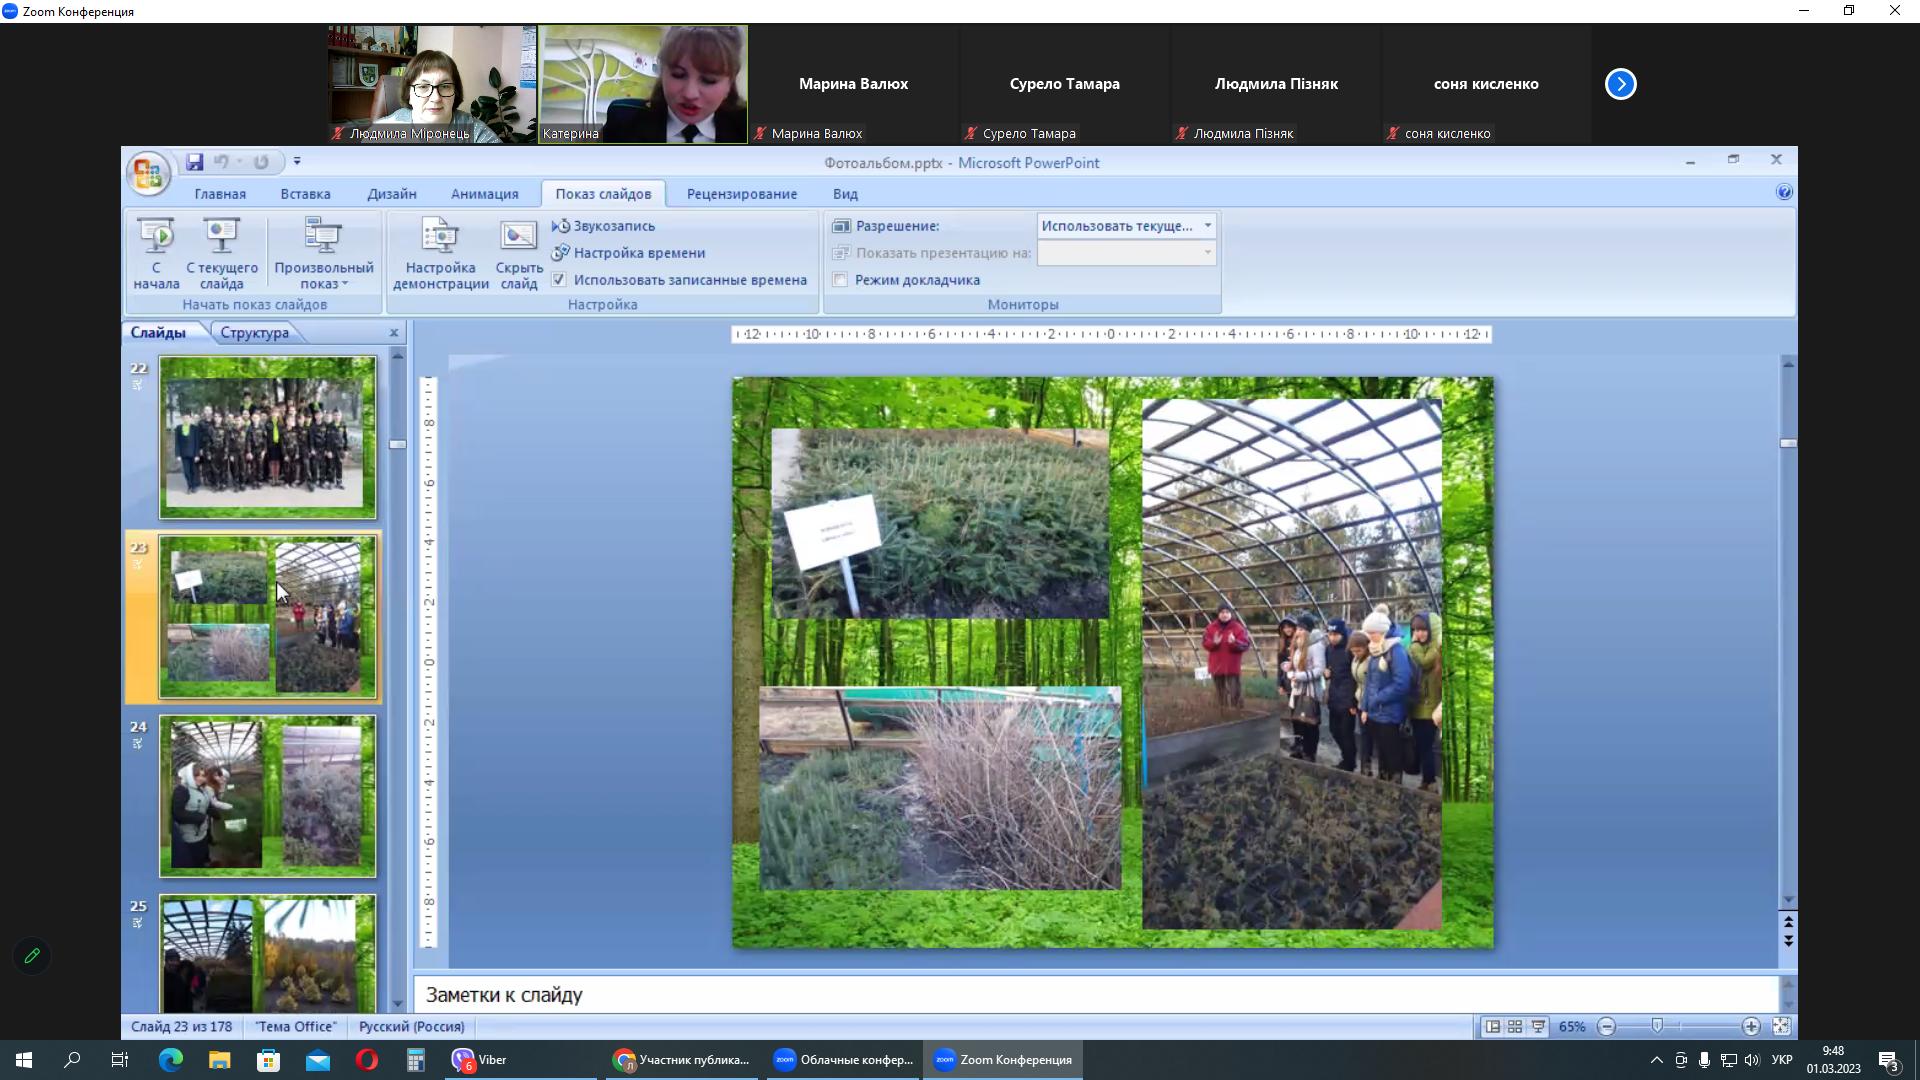
Task: Click the Save icon in quick access toolbar
Action: coord(195,162)
